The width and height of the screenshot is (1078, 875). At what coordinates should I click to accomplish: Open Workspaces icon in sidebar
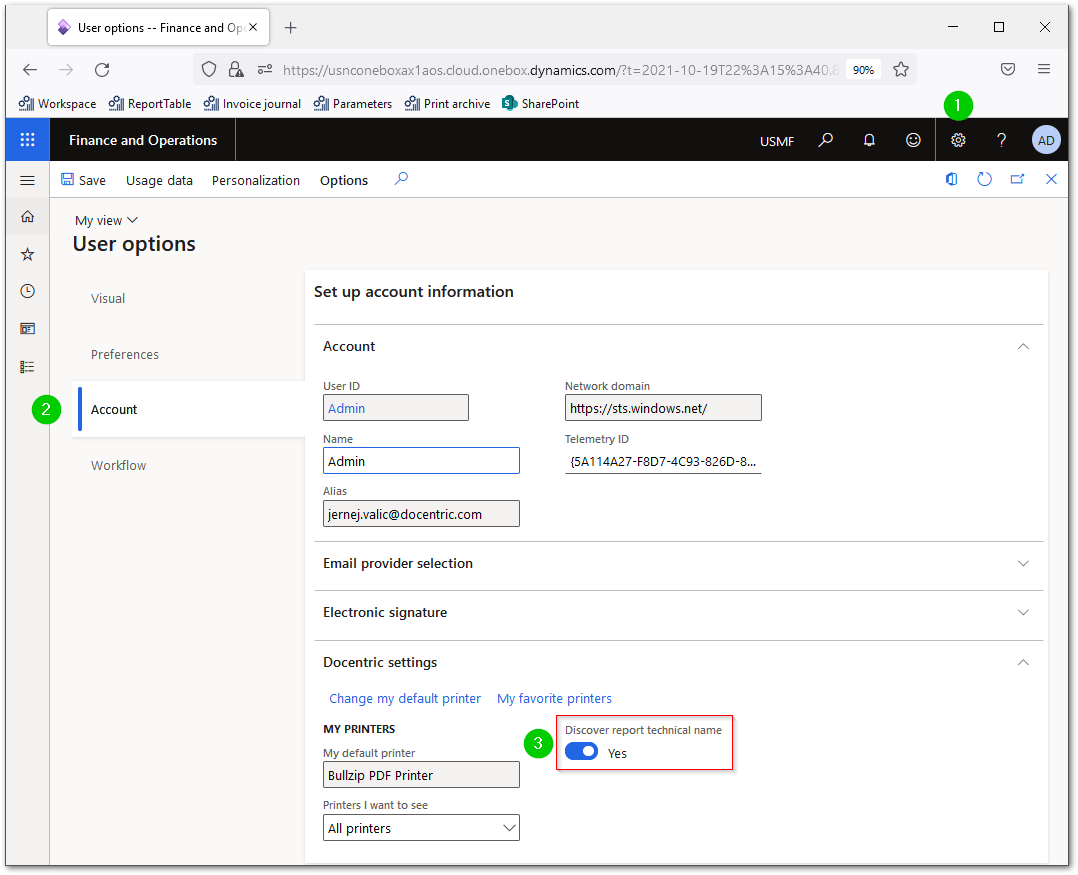28,329
